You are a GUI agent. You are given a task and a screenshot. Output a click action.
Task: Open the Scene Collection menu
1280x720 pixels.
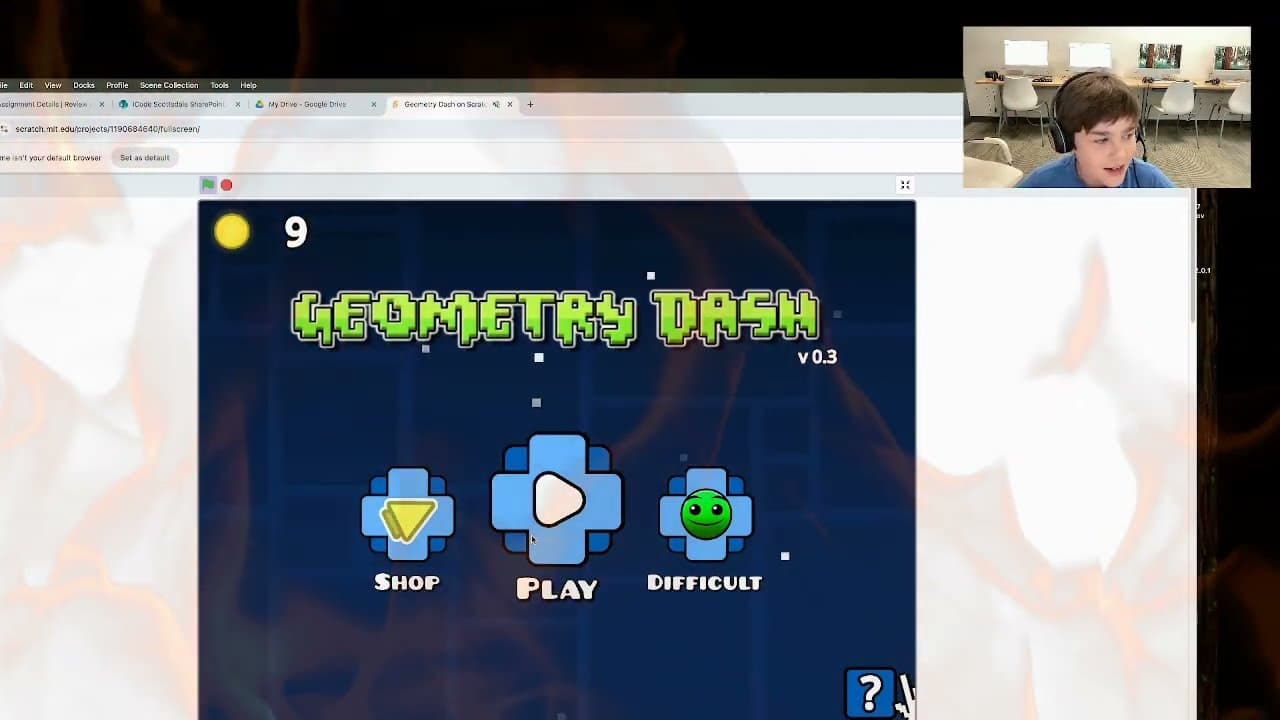[x=169, y=85]
